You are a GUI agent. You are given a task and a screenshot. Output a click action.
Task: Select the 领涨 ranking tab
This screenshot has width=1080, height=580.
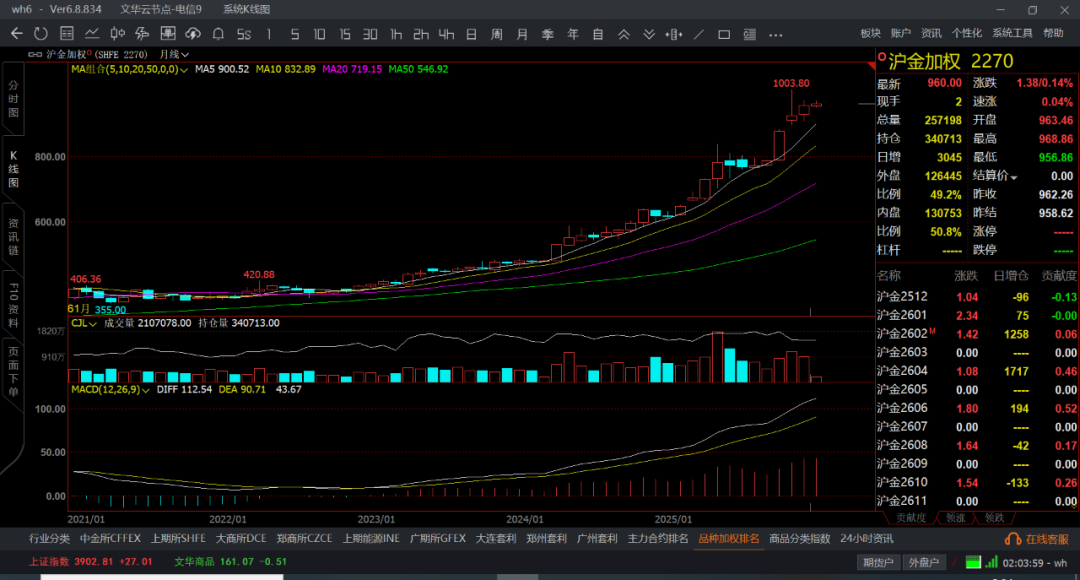pos(955,518)
